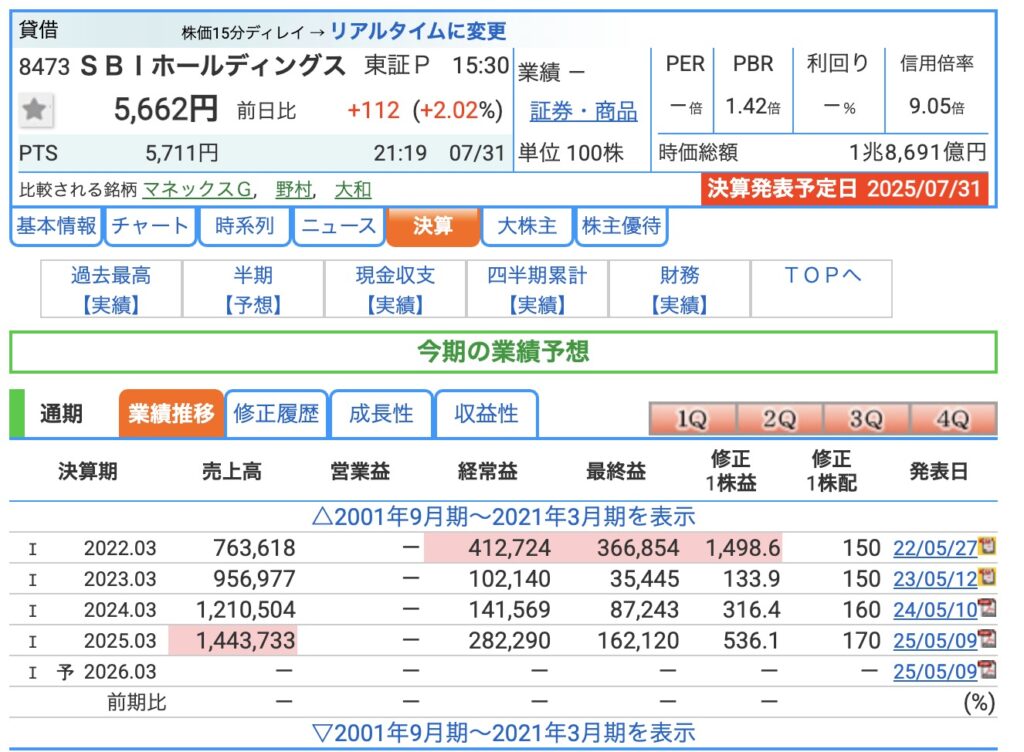Click the 売上高 value 763,618
Screen dimensions: 1024x752
pyautogui.click(x=255, y=548)
